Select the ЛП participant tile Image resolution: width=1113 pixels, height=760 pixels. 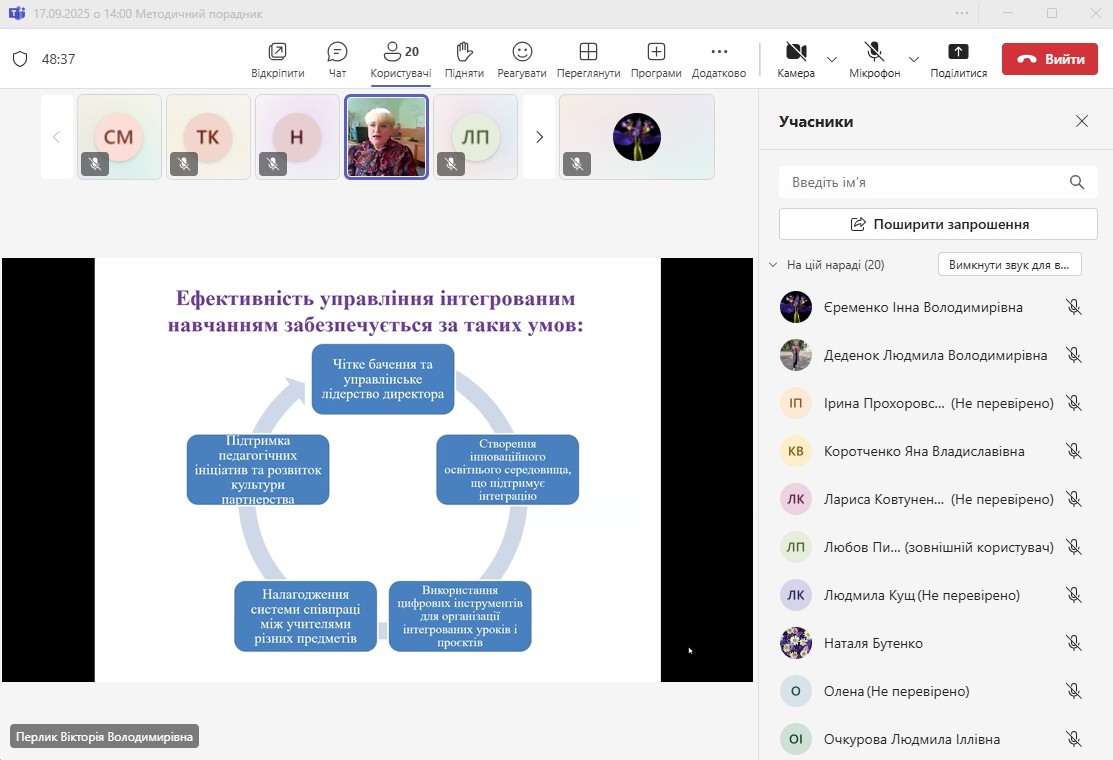click(x=476, y=137)
